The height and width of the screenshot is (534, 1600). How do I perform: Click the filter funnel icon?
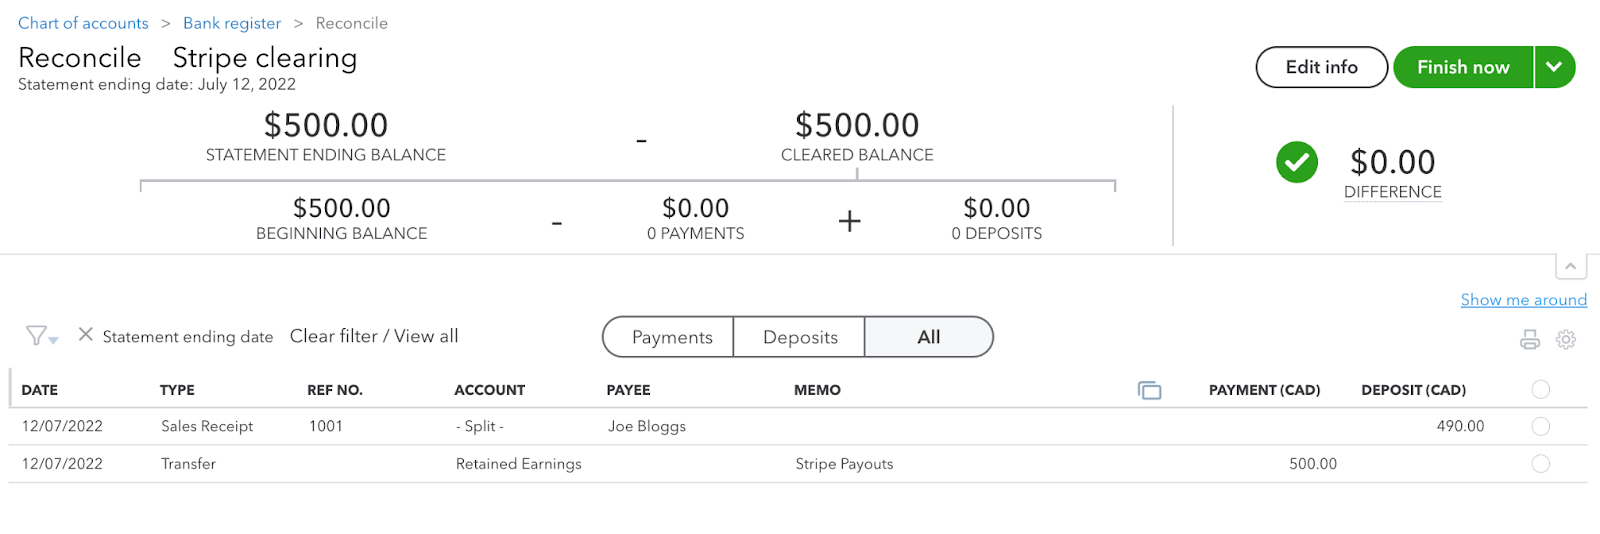[38, 336]
